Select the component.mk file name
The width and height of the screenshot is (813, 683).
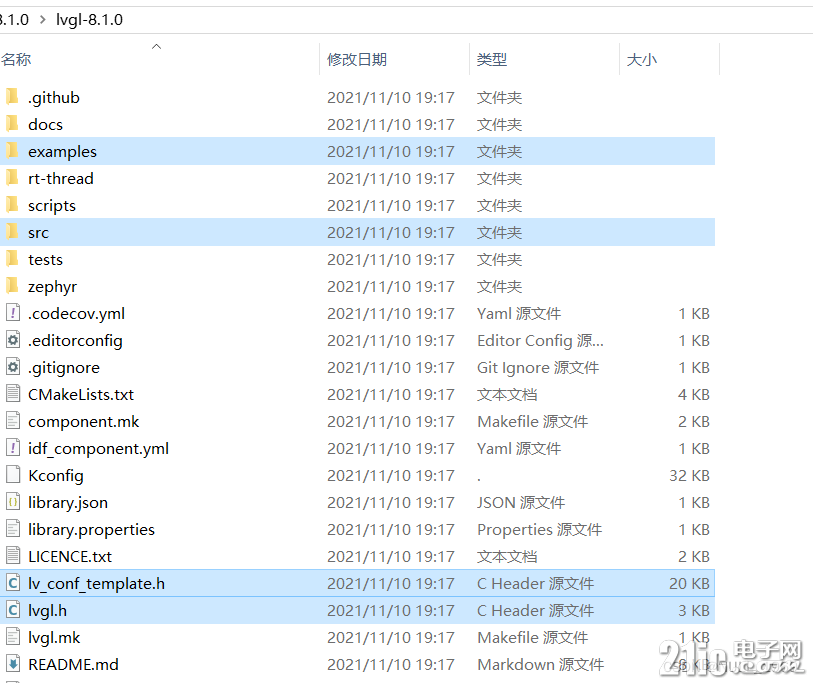[x=83, y=421]
